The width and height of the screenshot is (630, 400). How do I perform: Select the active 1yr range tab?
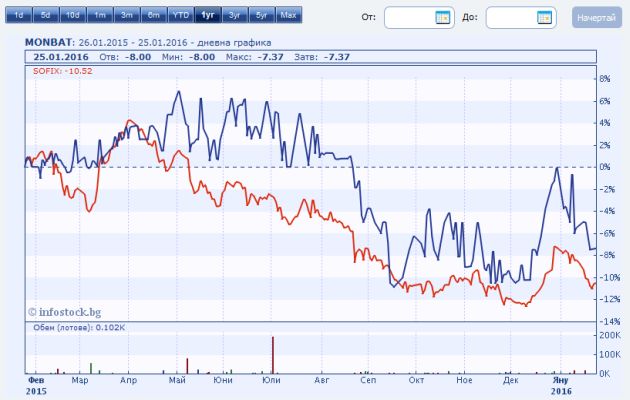[208, 15]
